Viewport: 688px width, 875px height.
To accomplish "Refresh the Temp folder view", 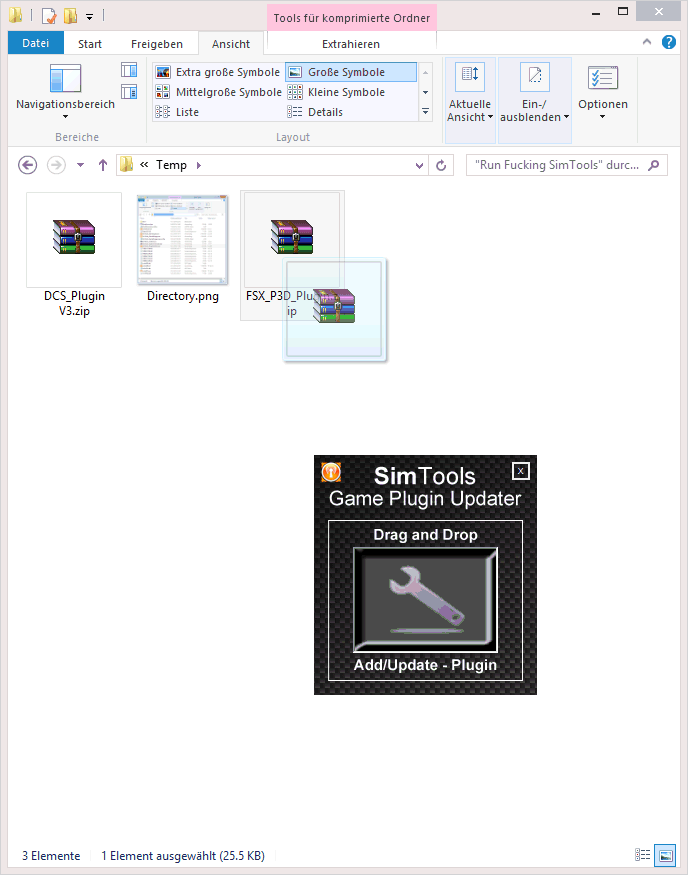I will tap(441, 165).
